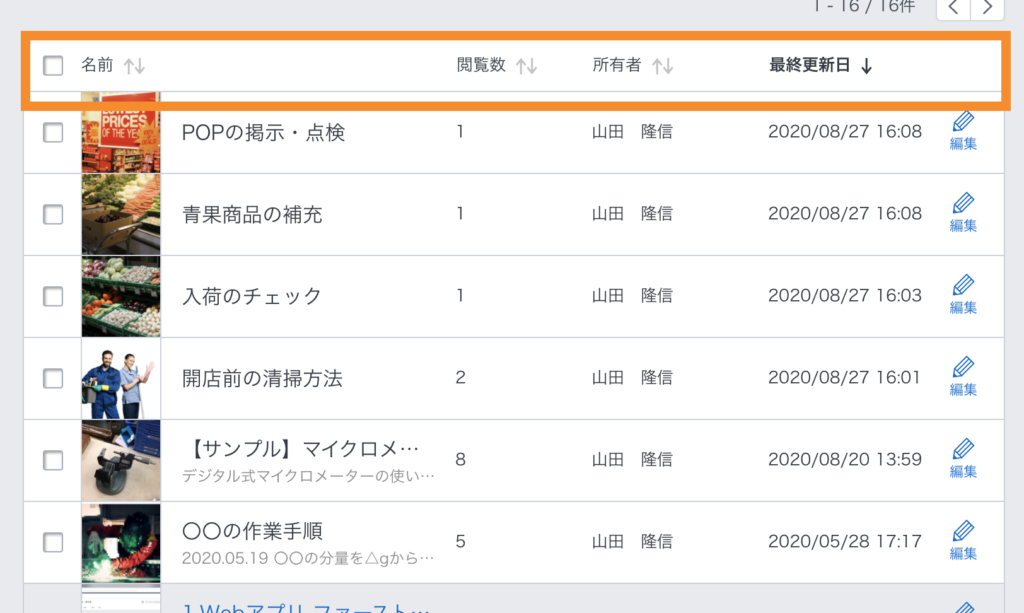Open editor for 〇〇の作業手順
The image size is (1024, 613).
point(963,540)
